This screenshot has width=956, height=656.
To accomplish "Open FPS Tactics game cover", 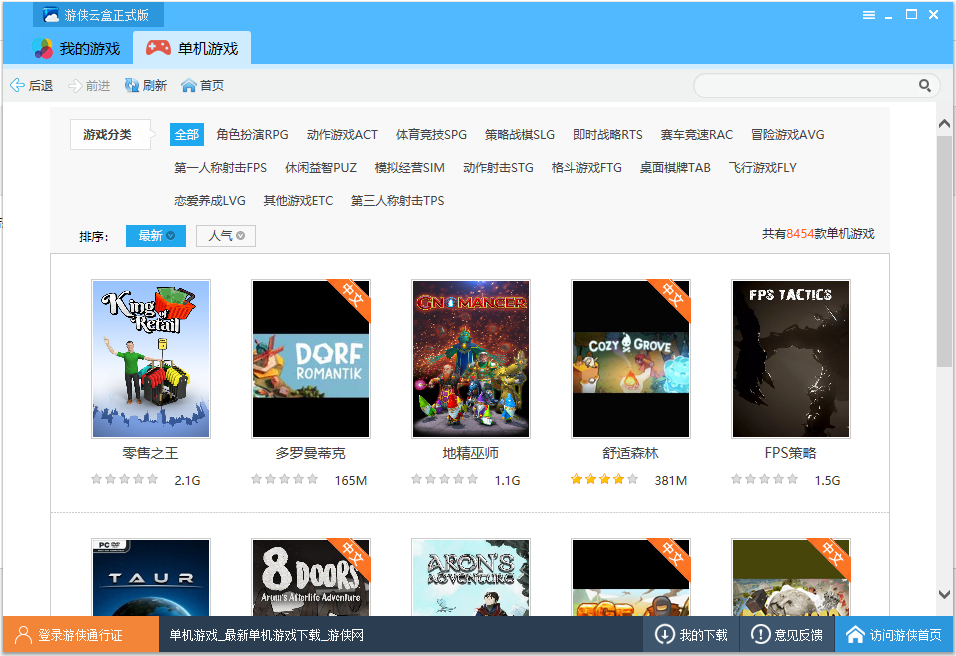I will 791,358.
